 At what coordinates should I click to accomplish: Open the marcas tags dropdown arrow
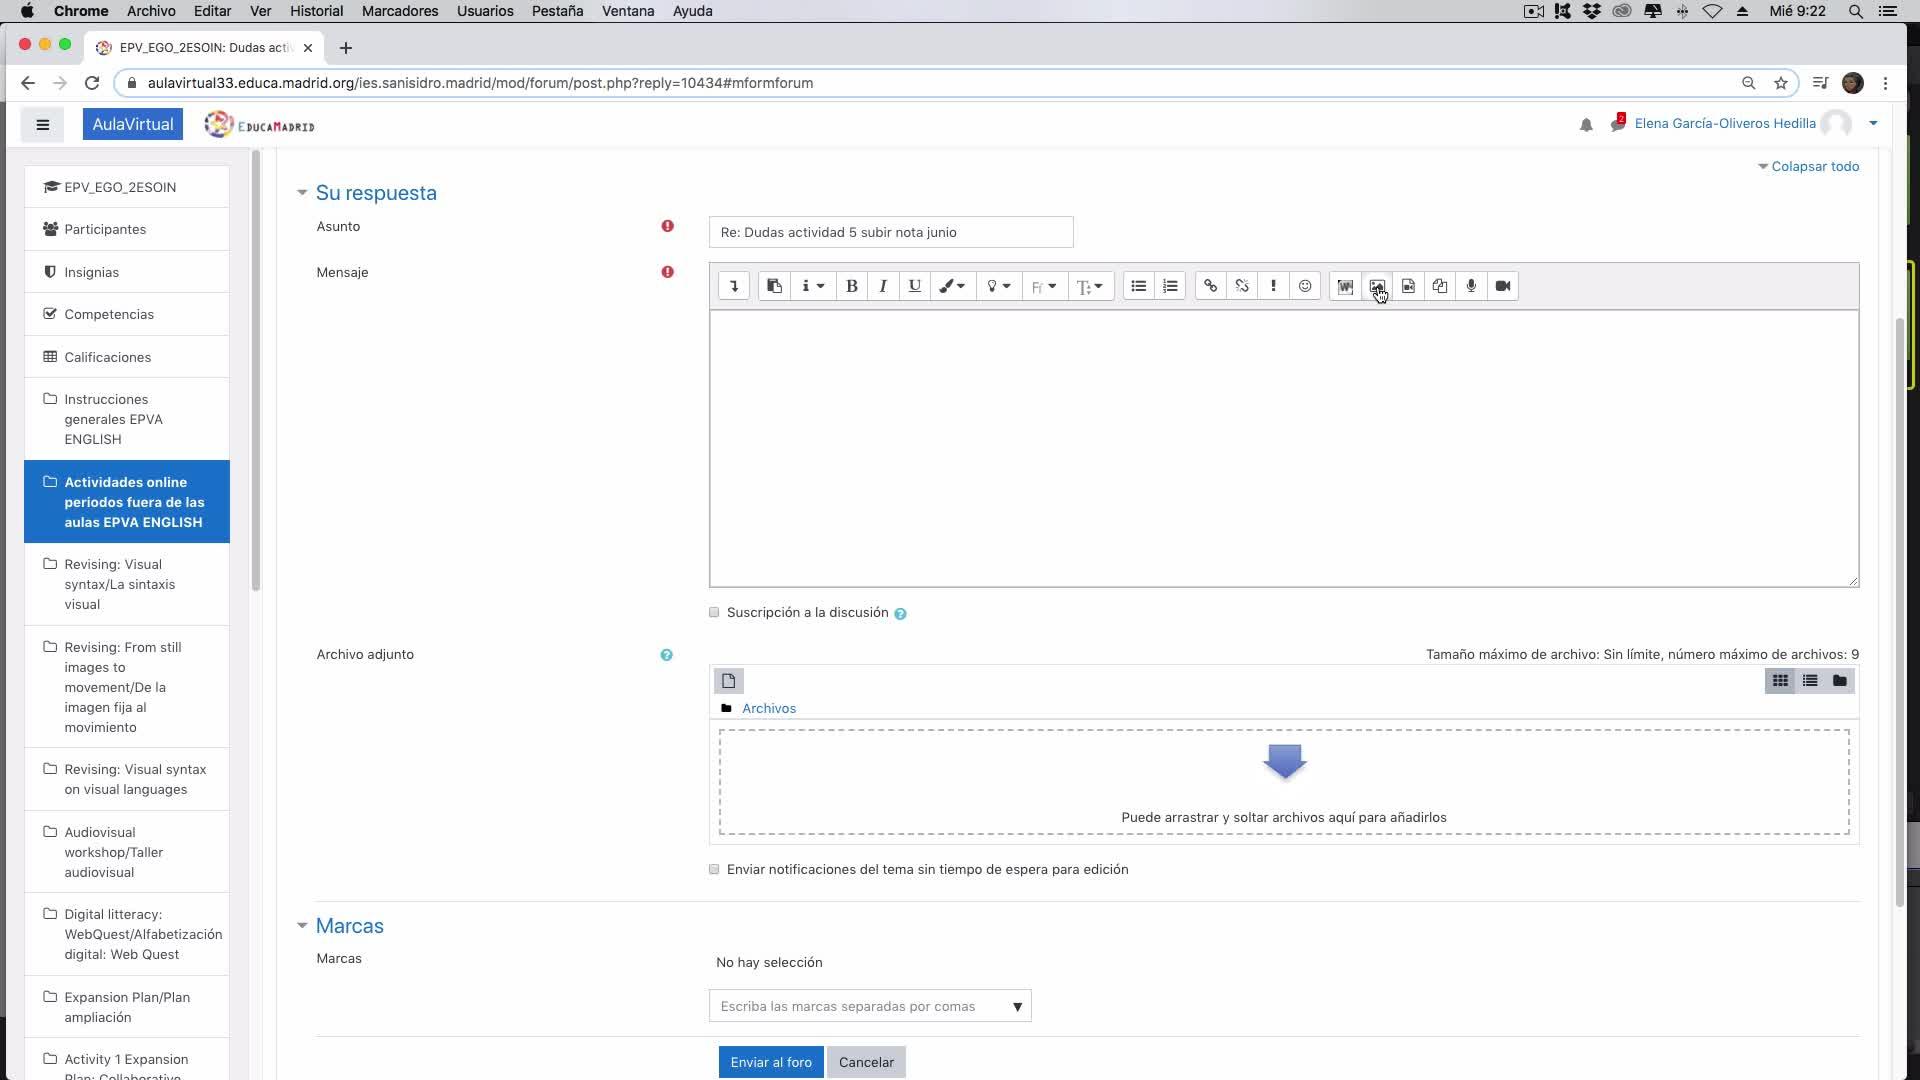1017,1006
